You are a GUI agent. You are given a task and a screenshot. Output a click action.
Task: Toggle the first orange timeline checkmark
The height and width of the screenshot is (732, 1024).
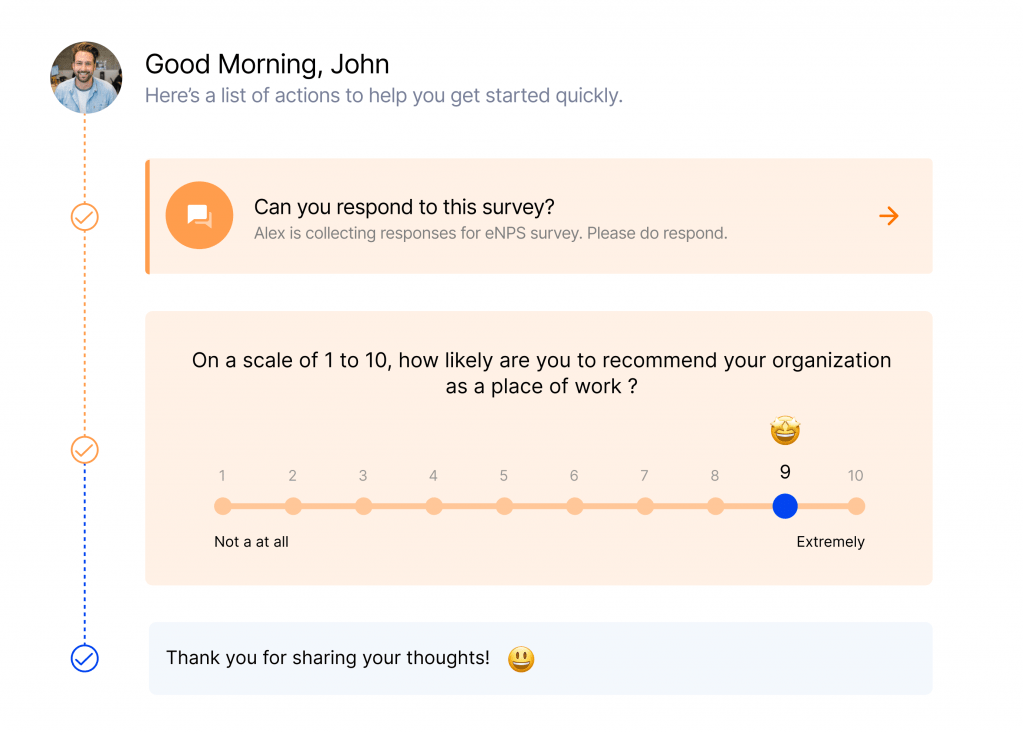click(x=84, y=217)
